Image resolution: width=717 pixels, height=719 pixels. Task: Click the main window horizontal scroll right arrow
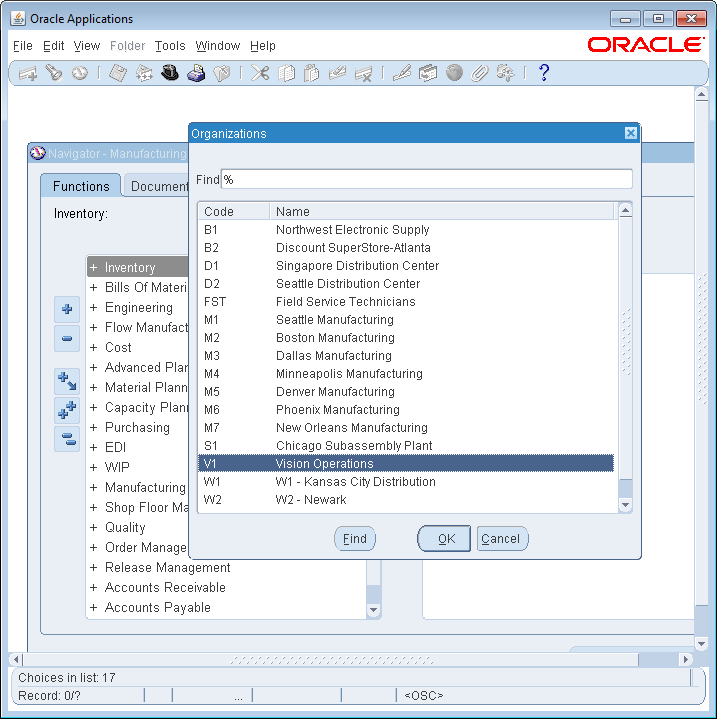tap(686, 659)
